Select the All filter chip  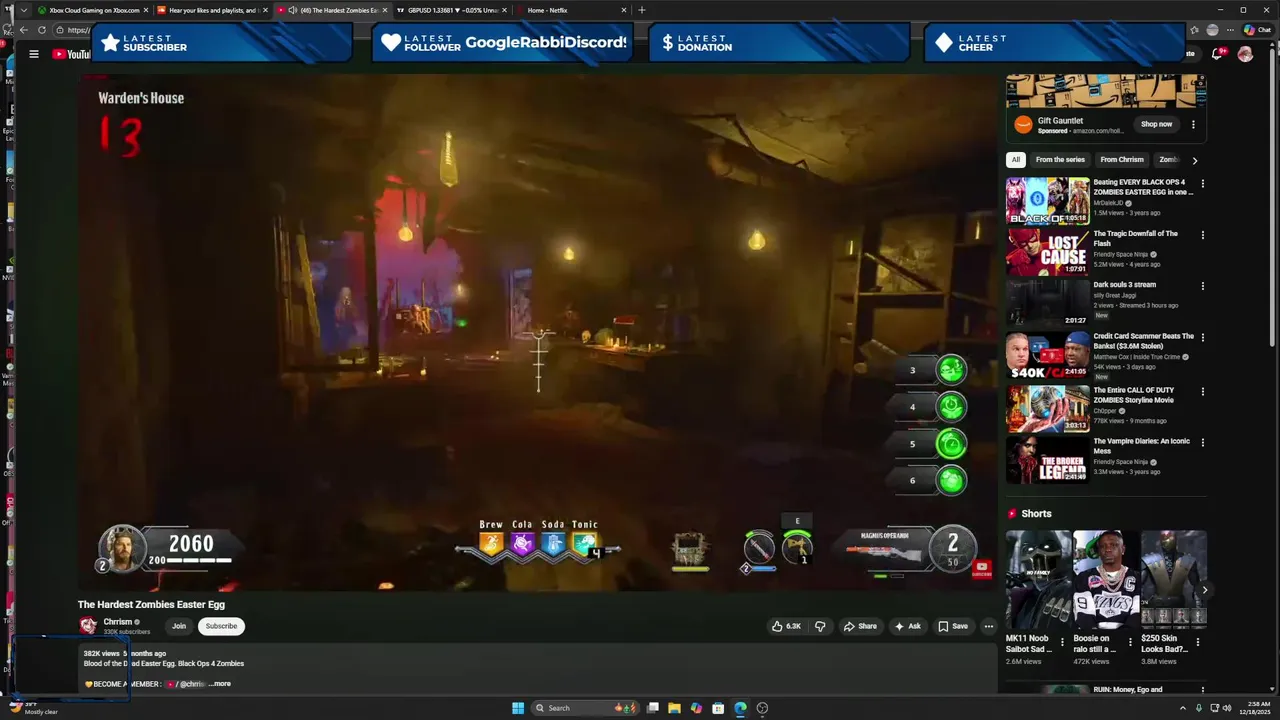pos(1016,160)
